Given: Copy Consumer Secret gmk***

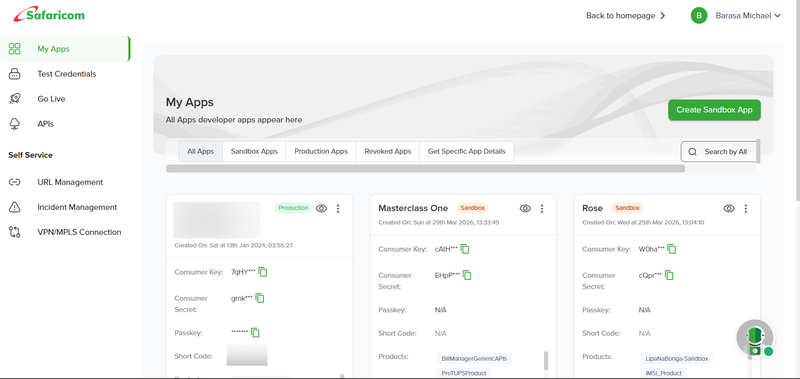Looking at the screenshot, I should click(x=260, y=298).
